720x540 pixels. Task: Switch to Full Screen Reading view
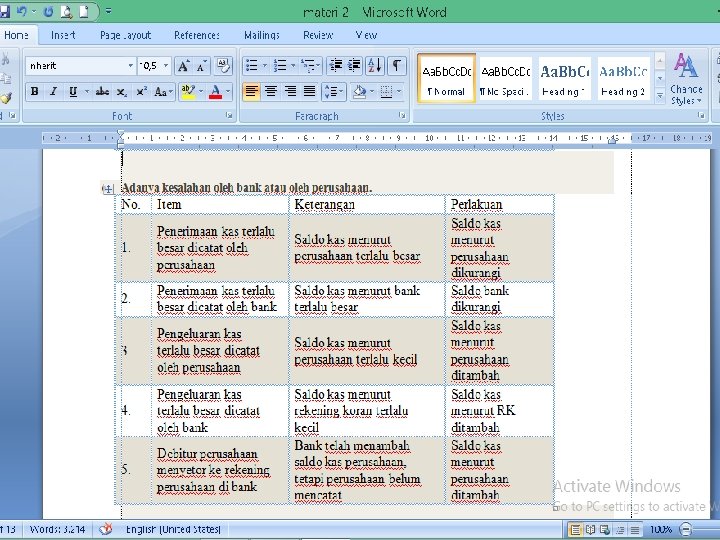pos(590,529)
